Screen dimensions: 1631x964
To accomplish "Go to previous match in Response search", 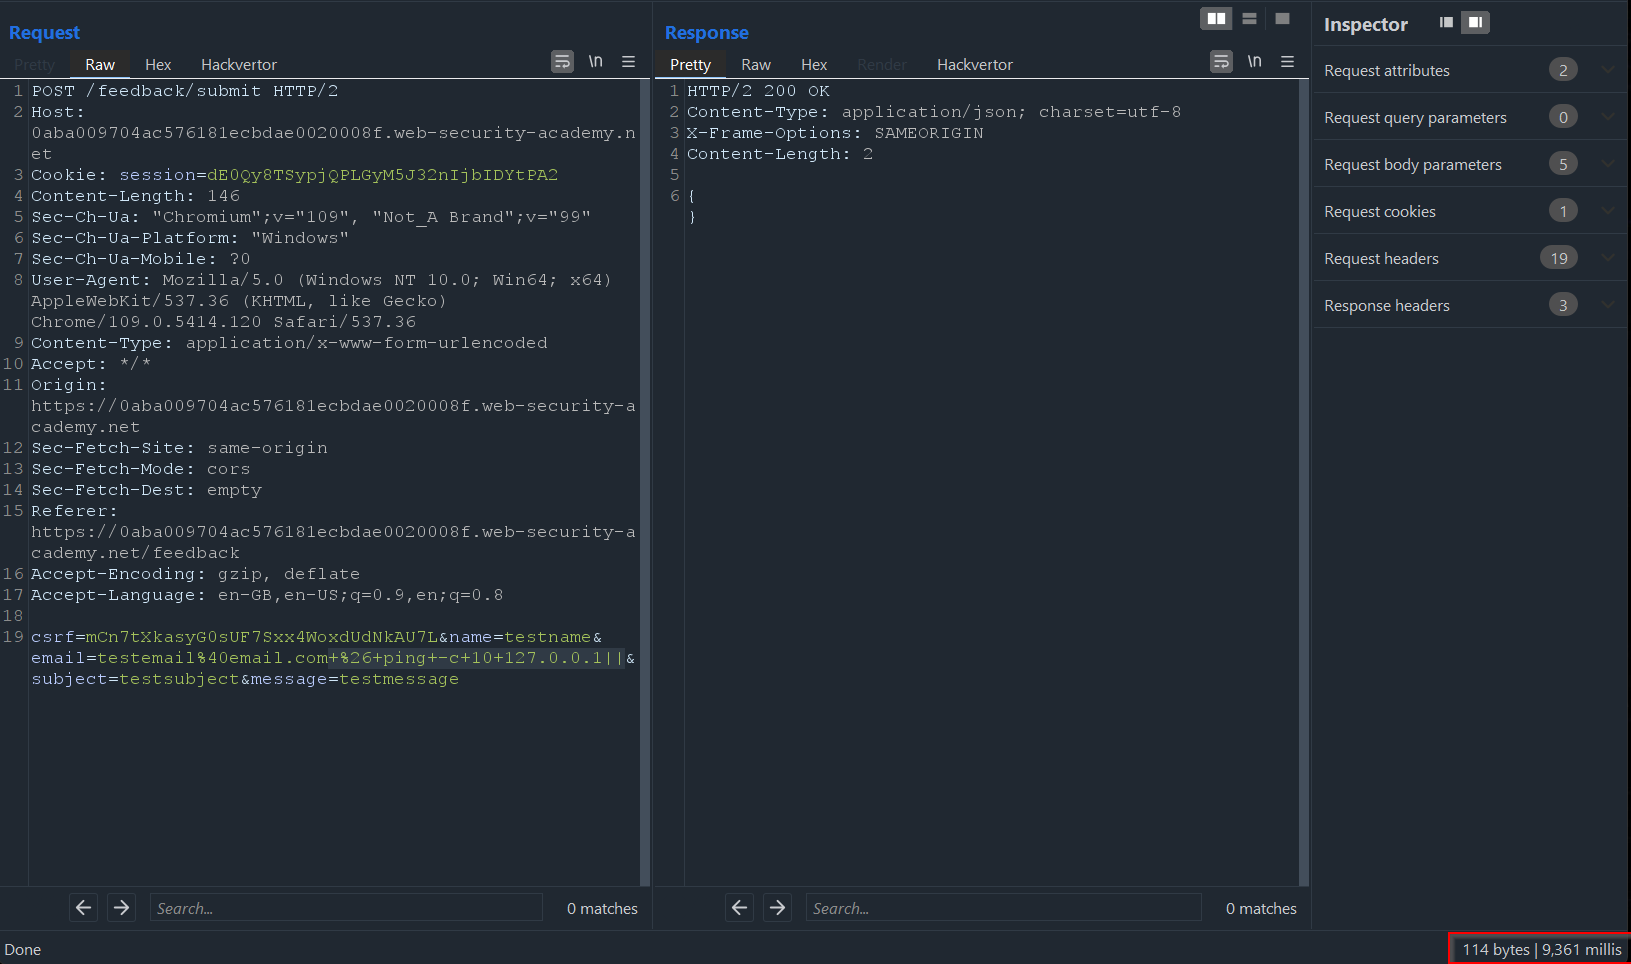I will pyautogui.click(x=739, y=908).
